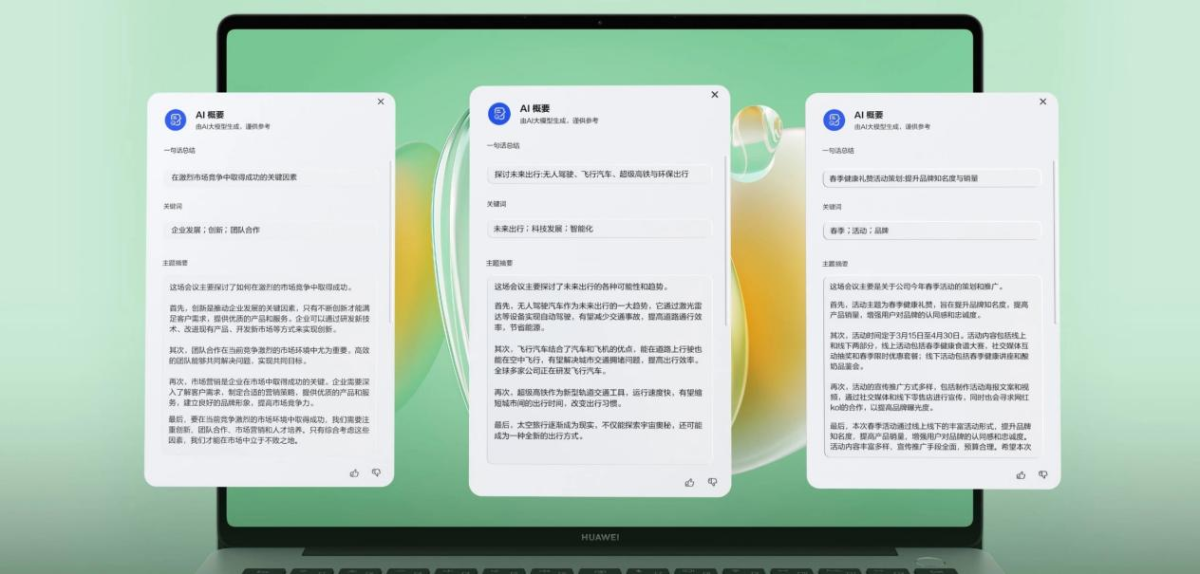Close the 未来出行 AI summary panel
The height and width of the screenshot is (574, 1200).
714,94
